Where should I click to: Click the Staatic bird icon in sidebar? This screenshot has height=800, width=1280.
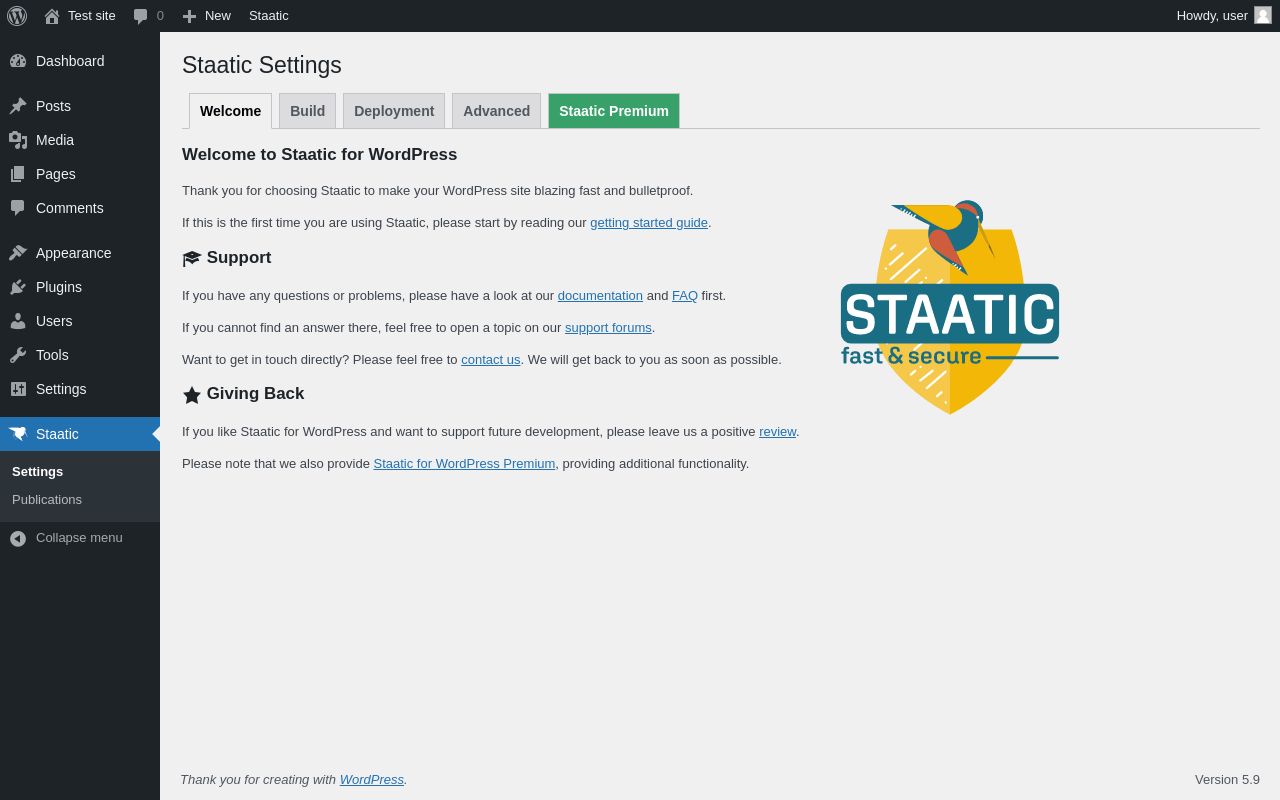pyautogui.click(x=18, y=434)
